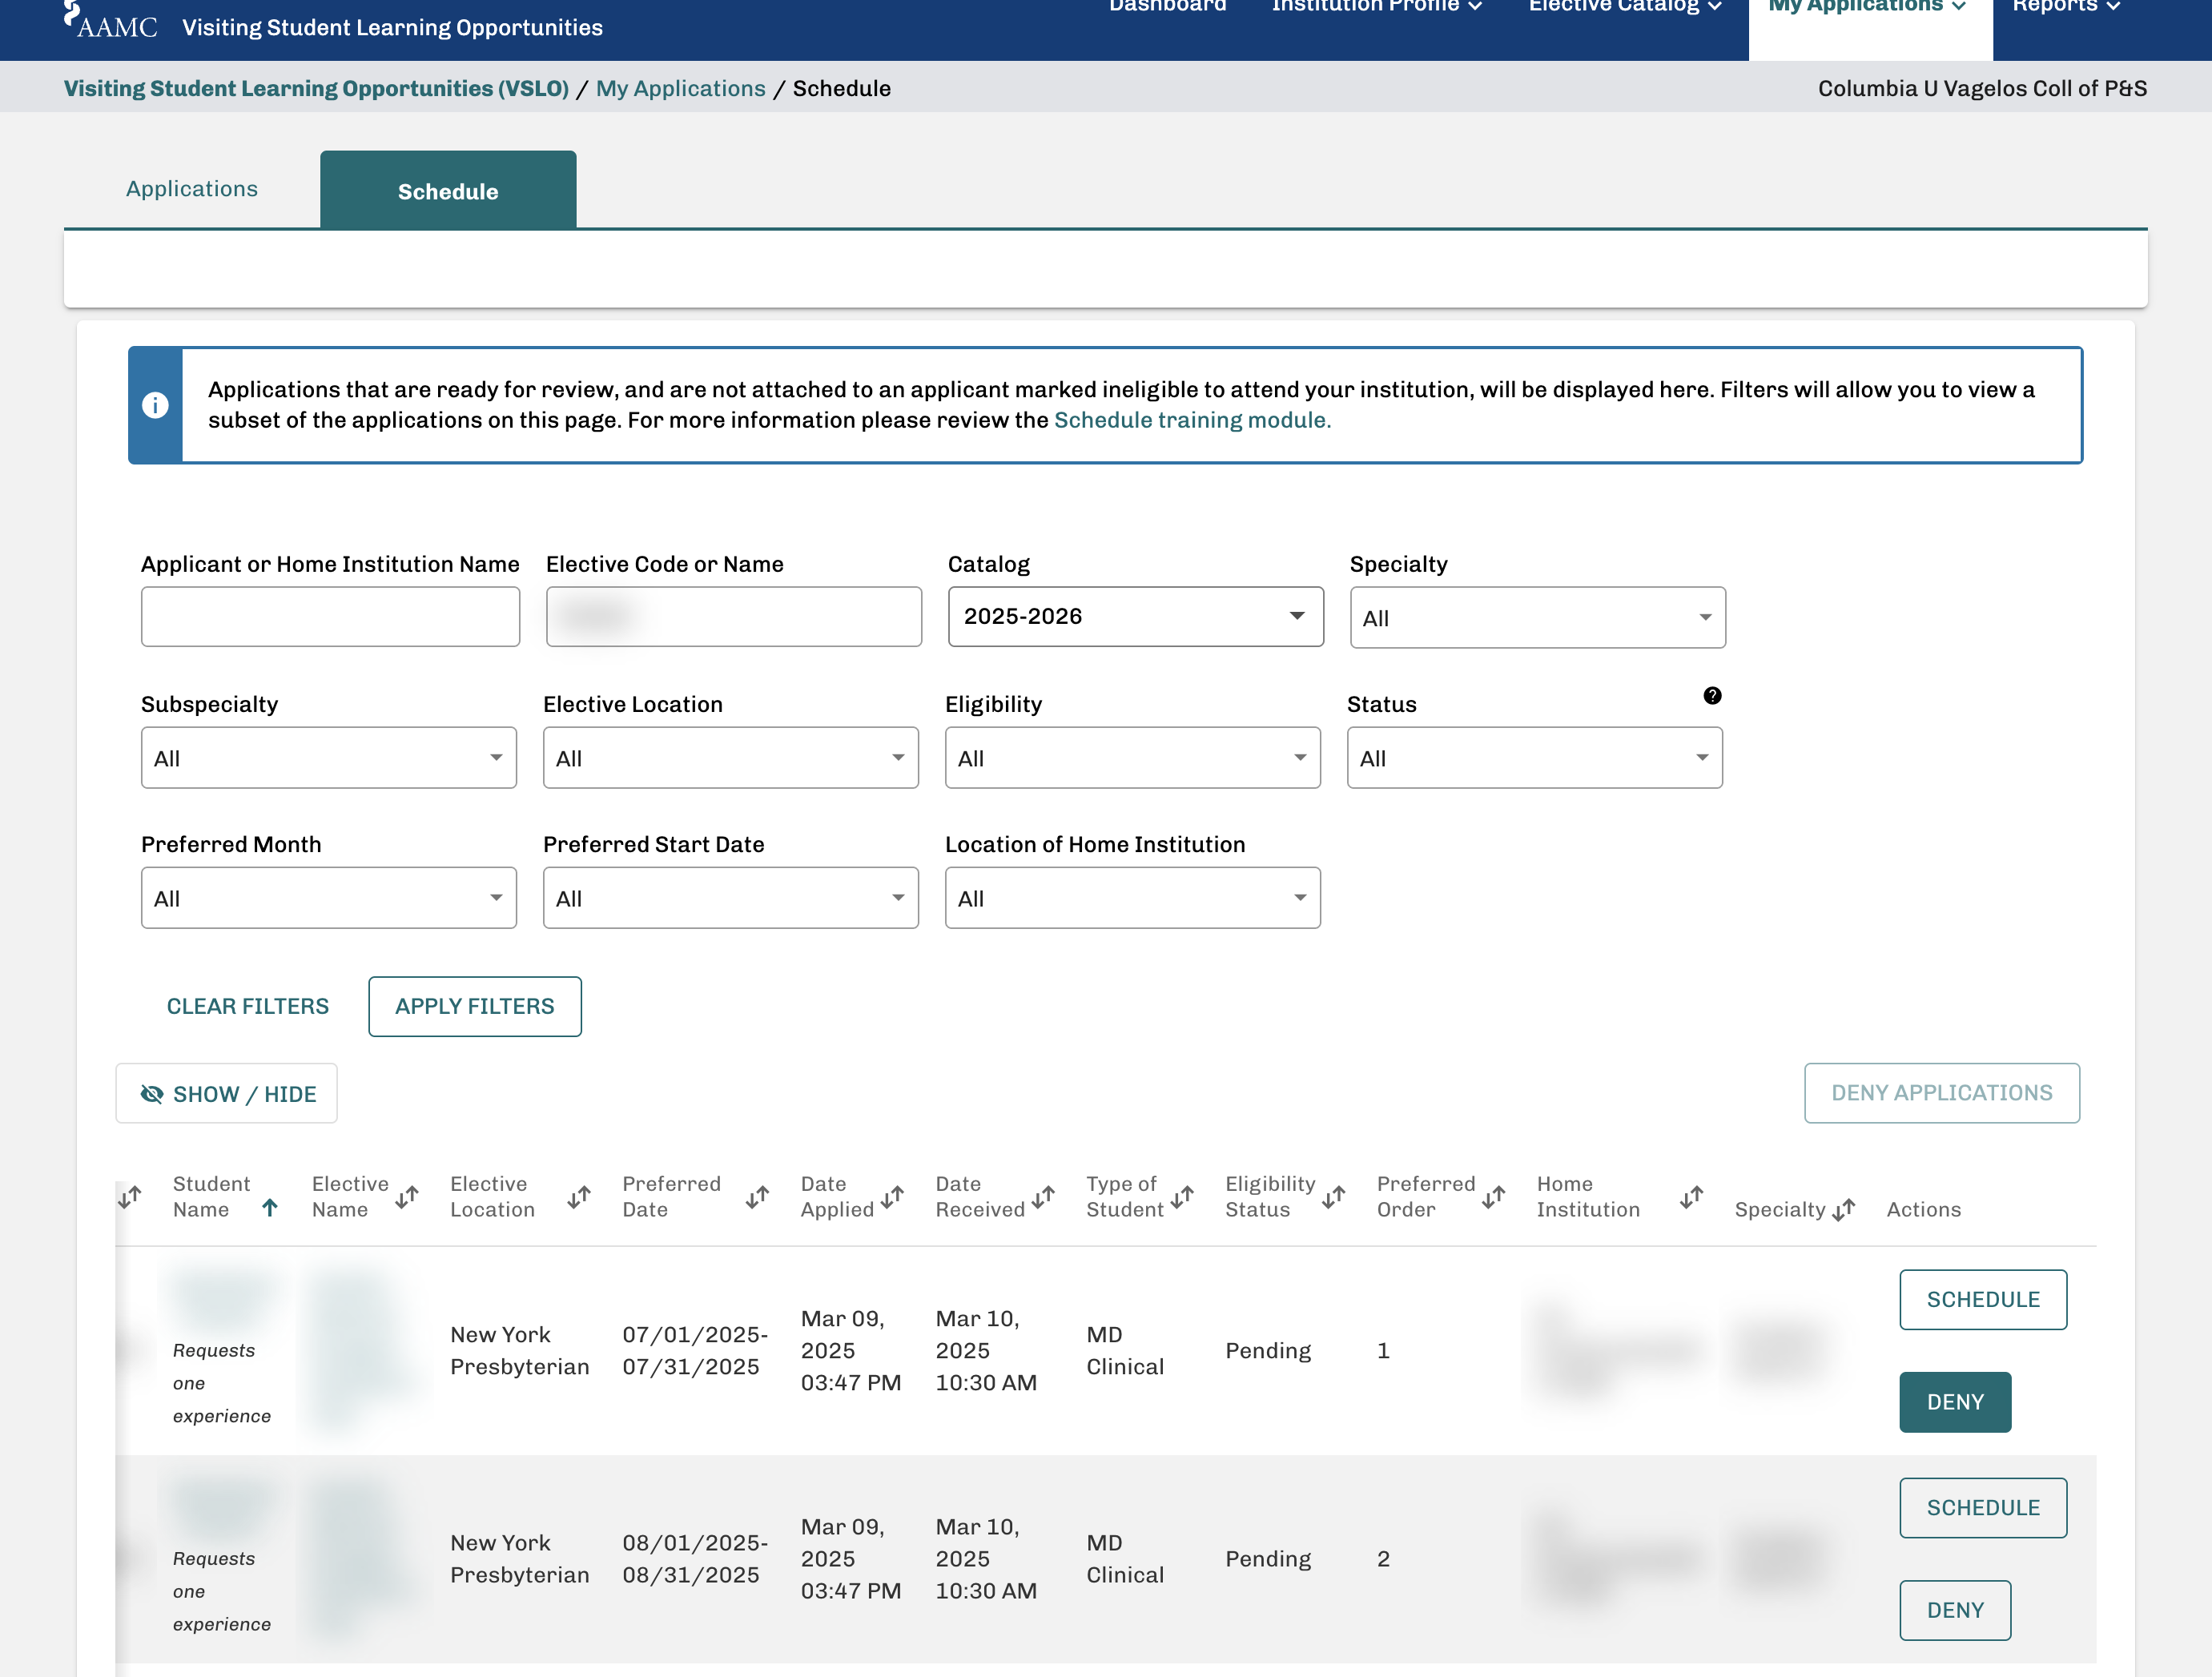This screenshot has width=2212, height=1677.
Task: Sort by Specialty column icon
Action: (1844, 1210)
